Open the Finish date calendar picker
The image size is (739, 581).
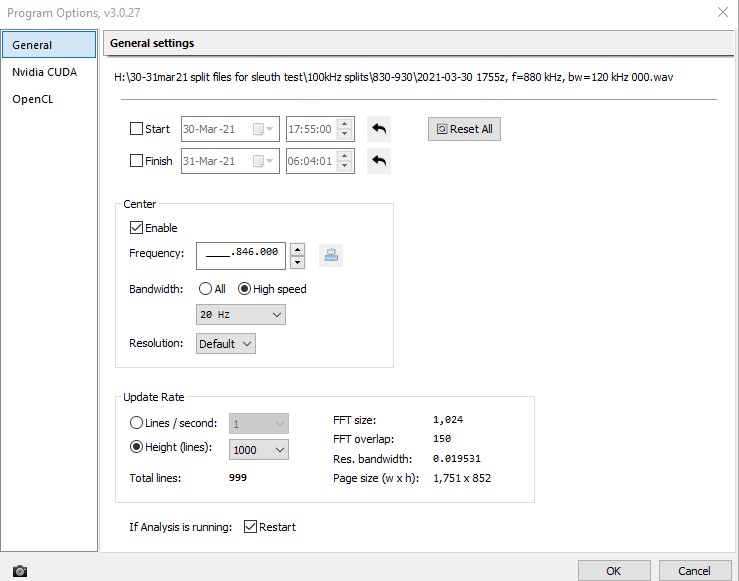pyautogui.click(x=262, y=161)
